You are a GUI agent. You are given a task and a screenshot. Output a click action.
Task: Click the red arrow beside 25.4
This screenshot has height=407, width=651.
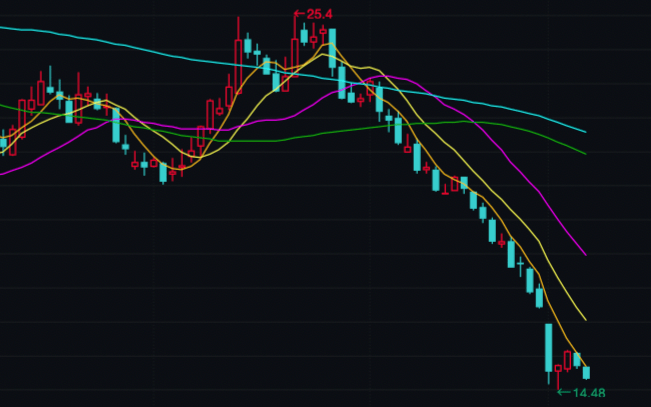click(299, 14)
